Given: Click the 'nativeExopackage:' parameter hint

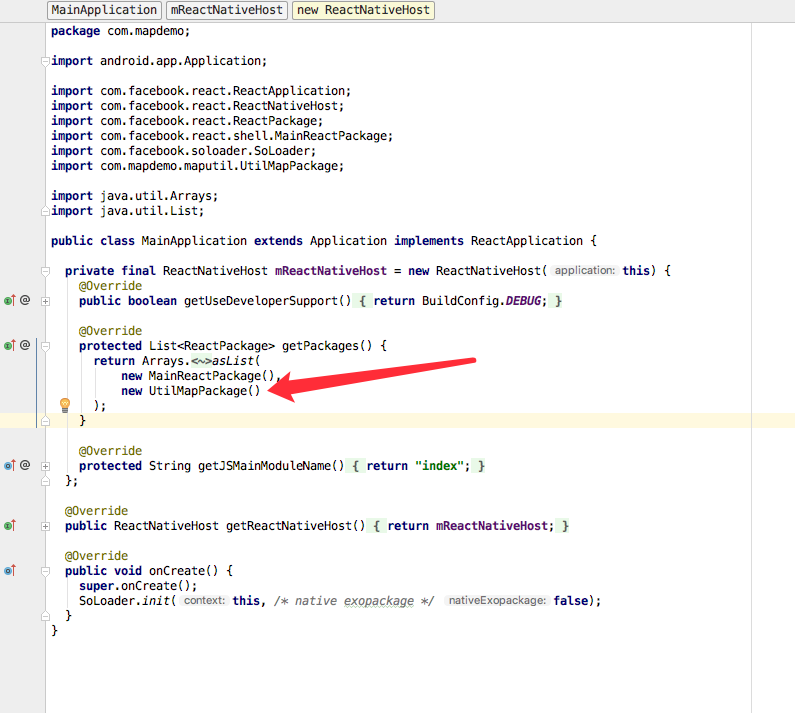Looking at the screenshot, I should [497, 600].
